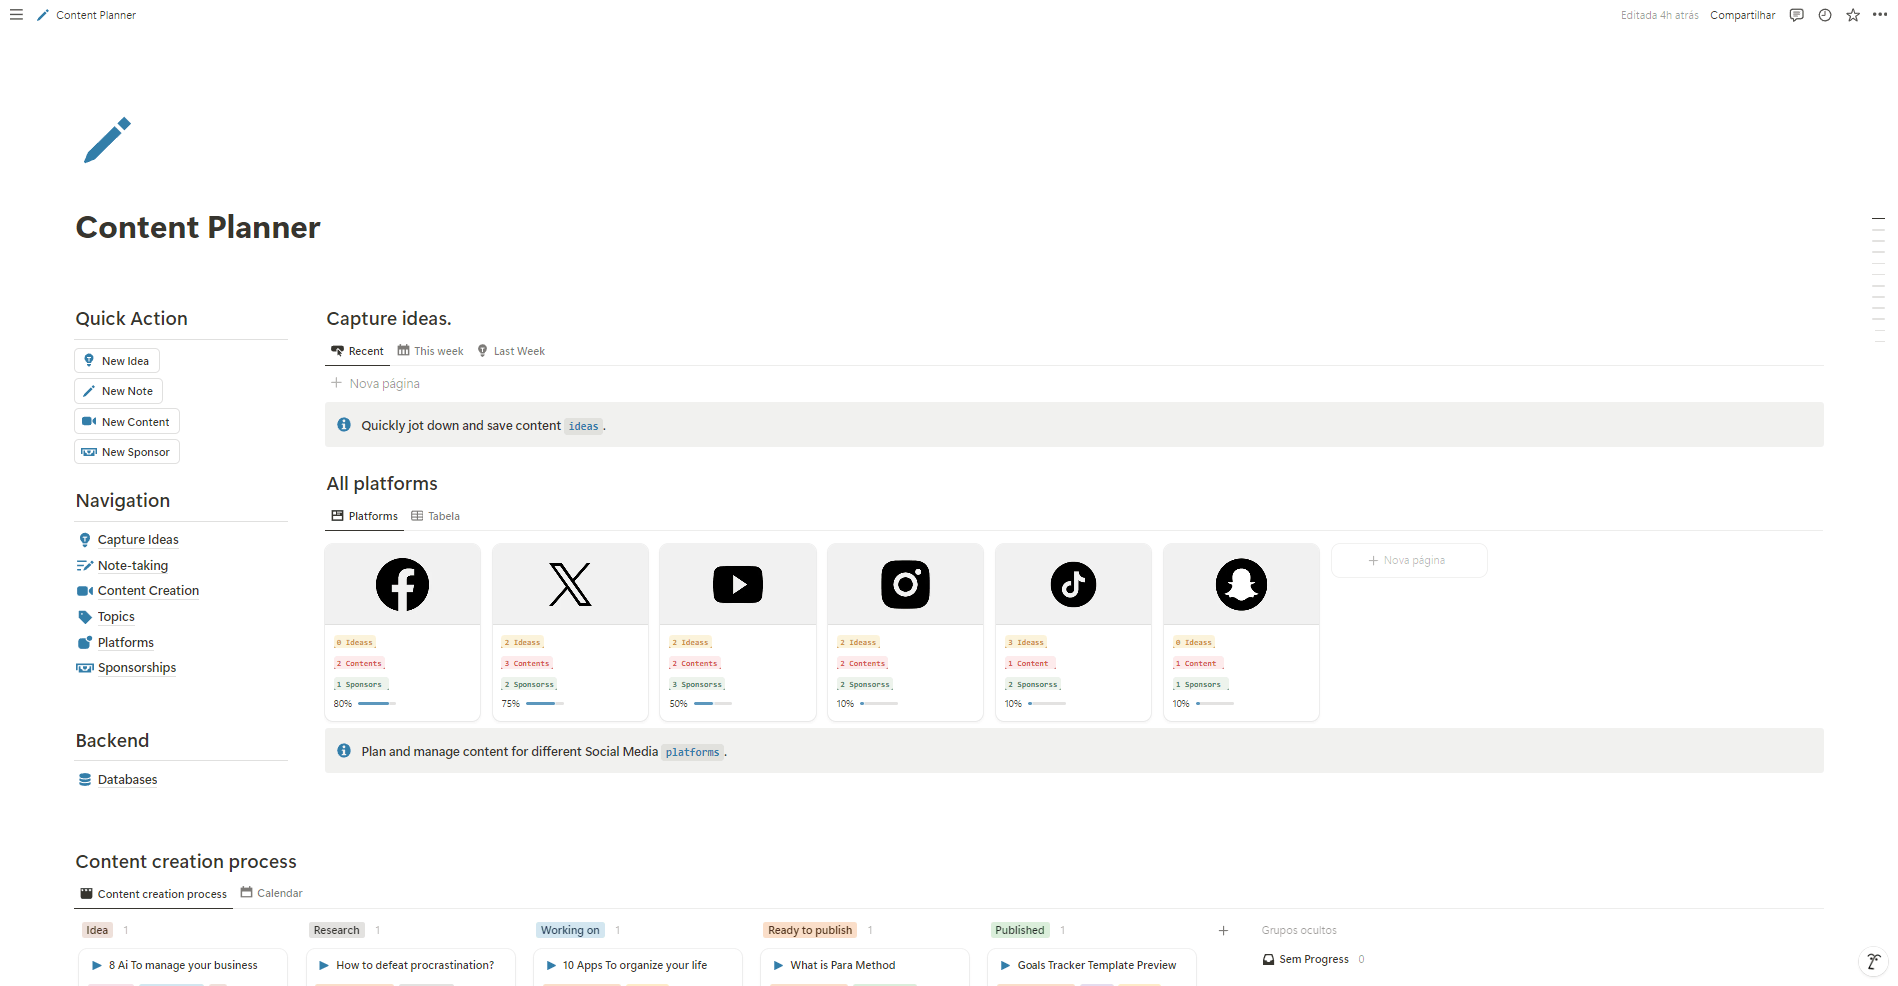This screenshot has width=1898, height=986.
Task: Click the help button at bottom right
Action: (x=1873, y=962)
